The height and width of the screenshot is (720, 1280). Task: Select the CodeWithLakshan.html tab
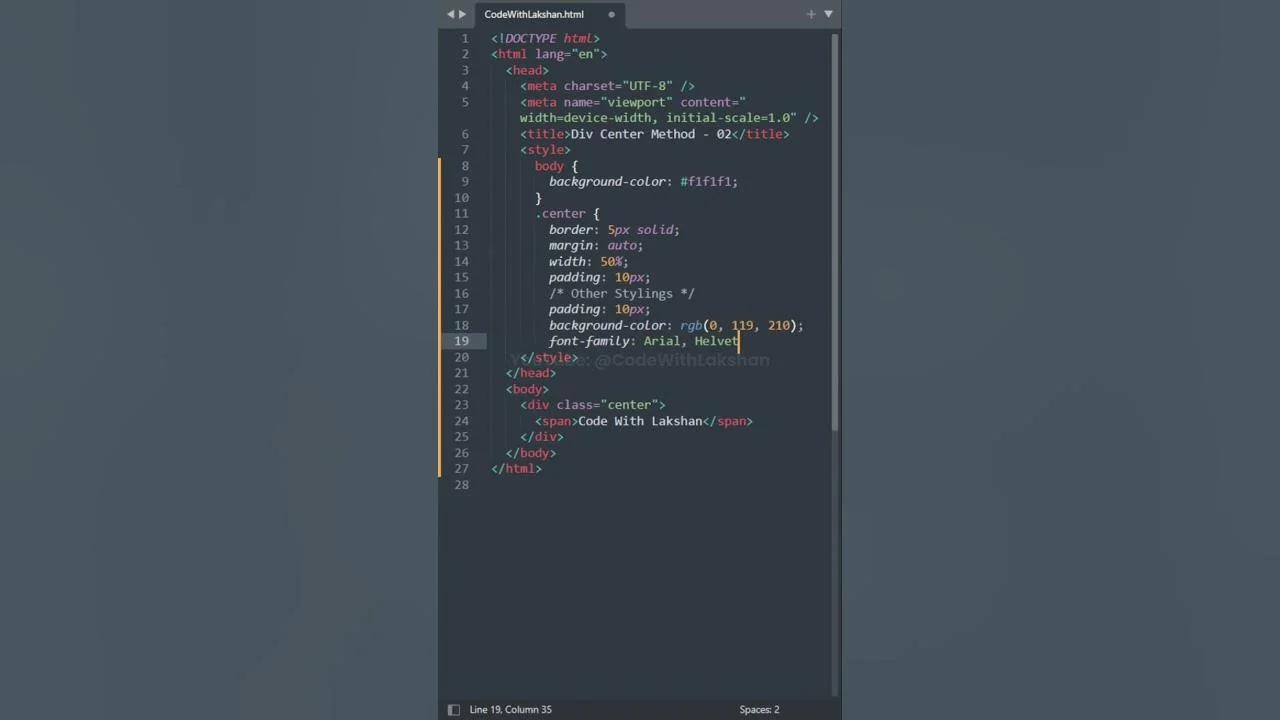coord(533,14)
